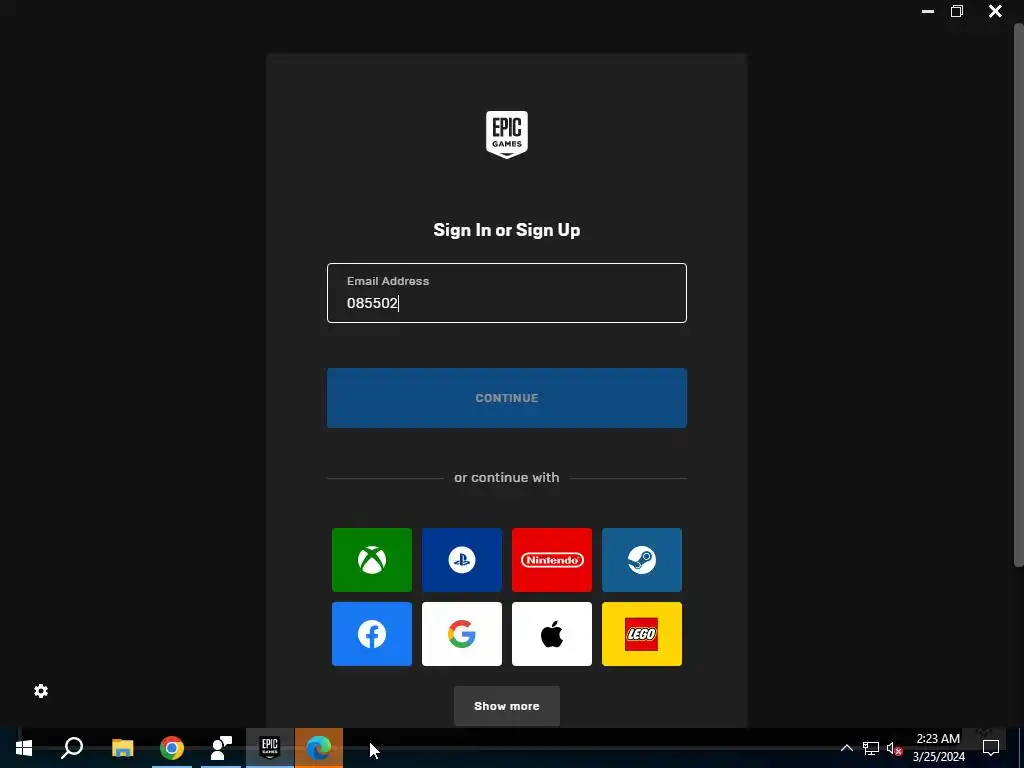Open settings via the gear icon
The width and height of the screenshot is (1024, 768).
41,691
